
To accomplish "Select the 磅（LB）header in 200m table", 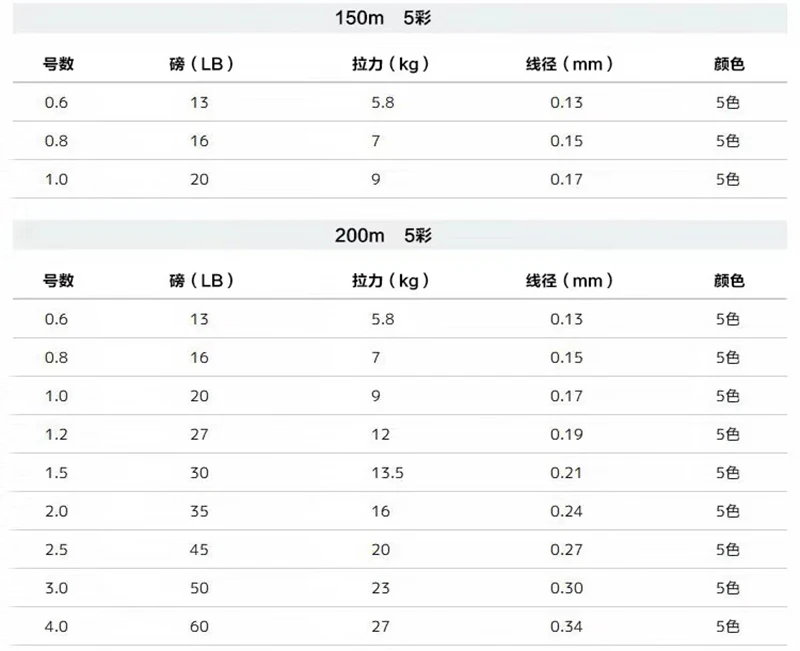I will [x=202, y=281].
